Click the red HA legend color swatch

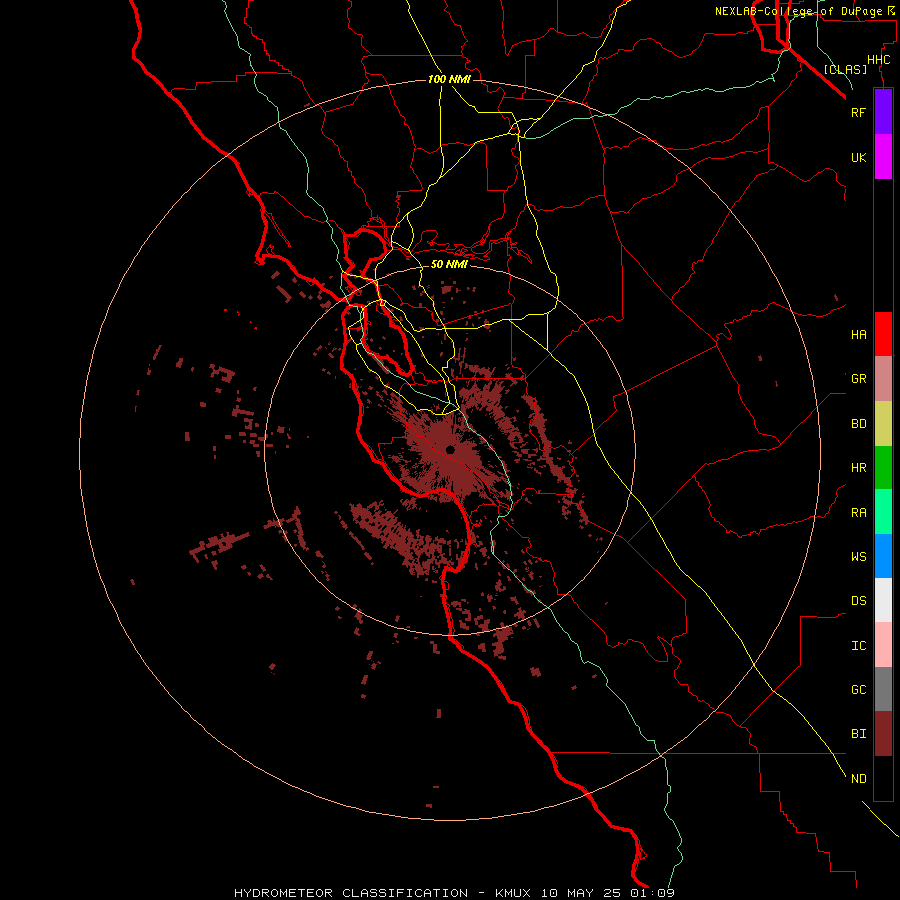(x=883, y=334)
